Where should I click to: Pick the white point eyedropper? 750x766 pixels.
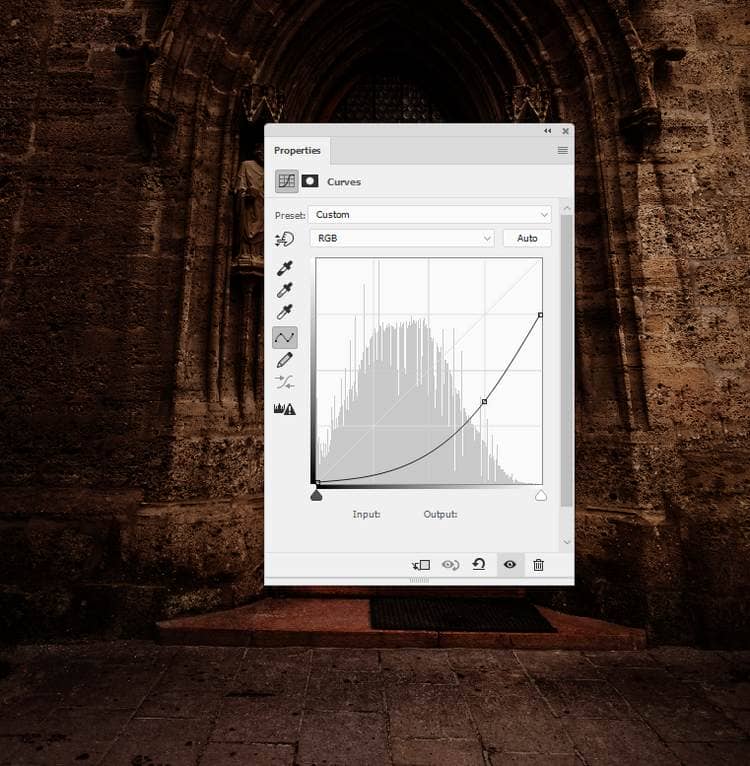(284, 311)
